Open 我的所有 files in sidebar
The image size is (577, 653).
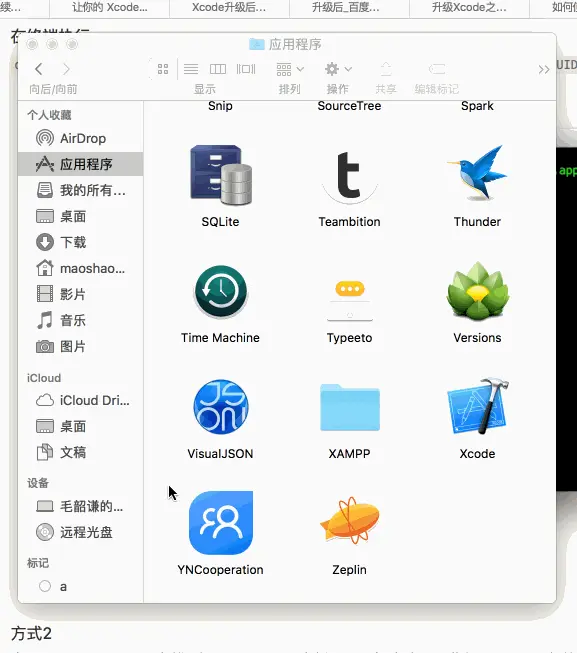[x=80, y=190]
